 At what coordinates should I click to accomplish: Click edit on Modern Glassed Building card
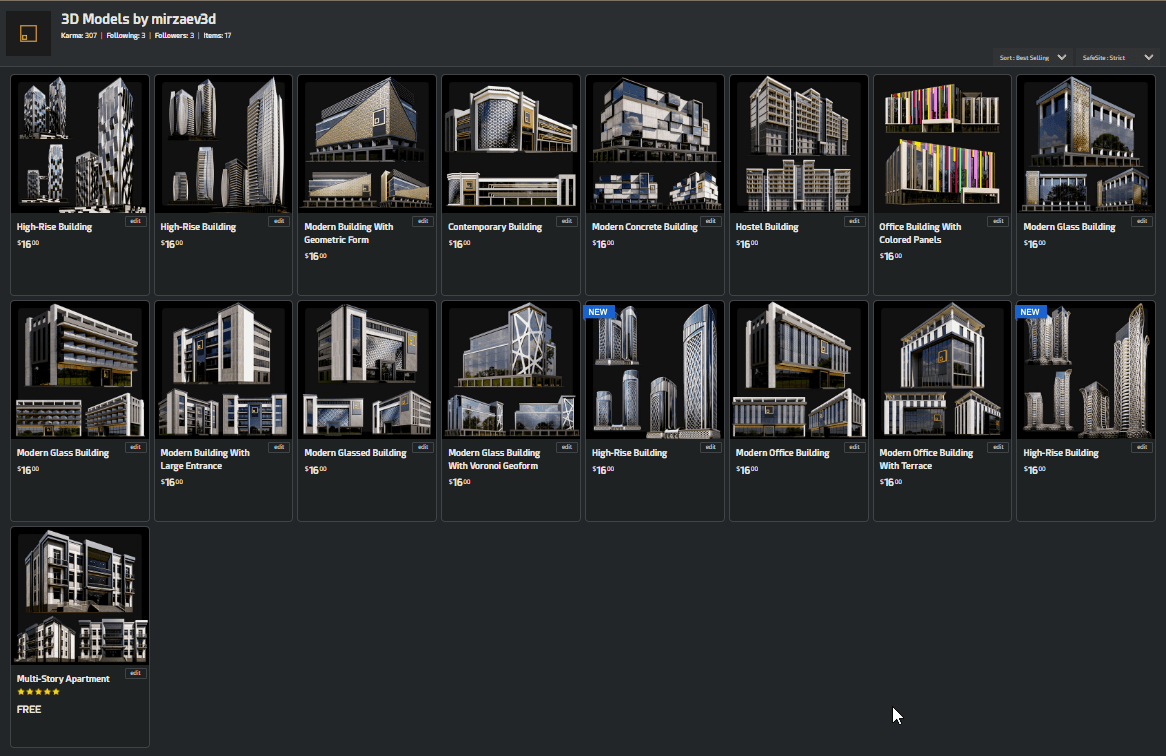tap(422, 447)
